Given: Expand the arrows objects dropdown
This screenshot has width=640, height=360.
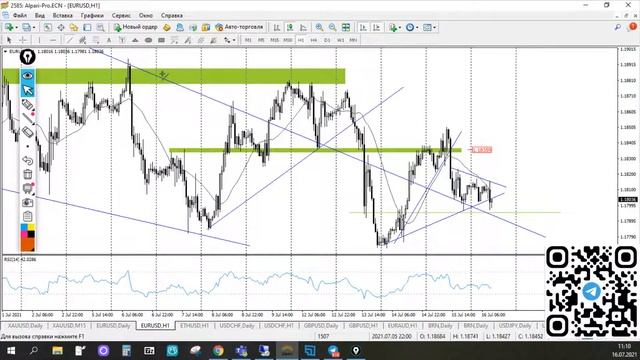Looking at the screenshot, I should pyautogui.click(x=233, y=40).
